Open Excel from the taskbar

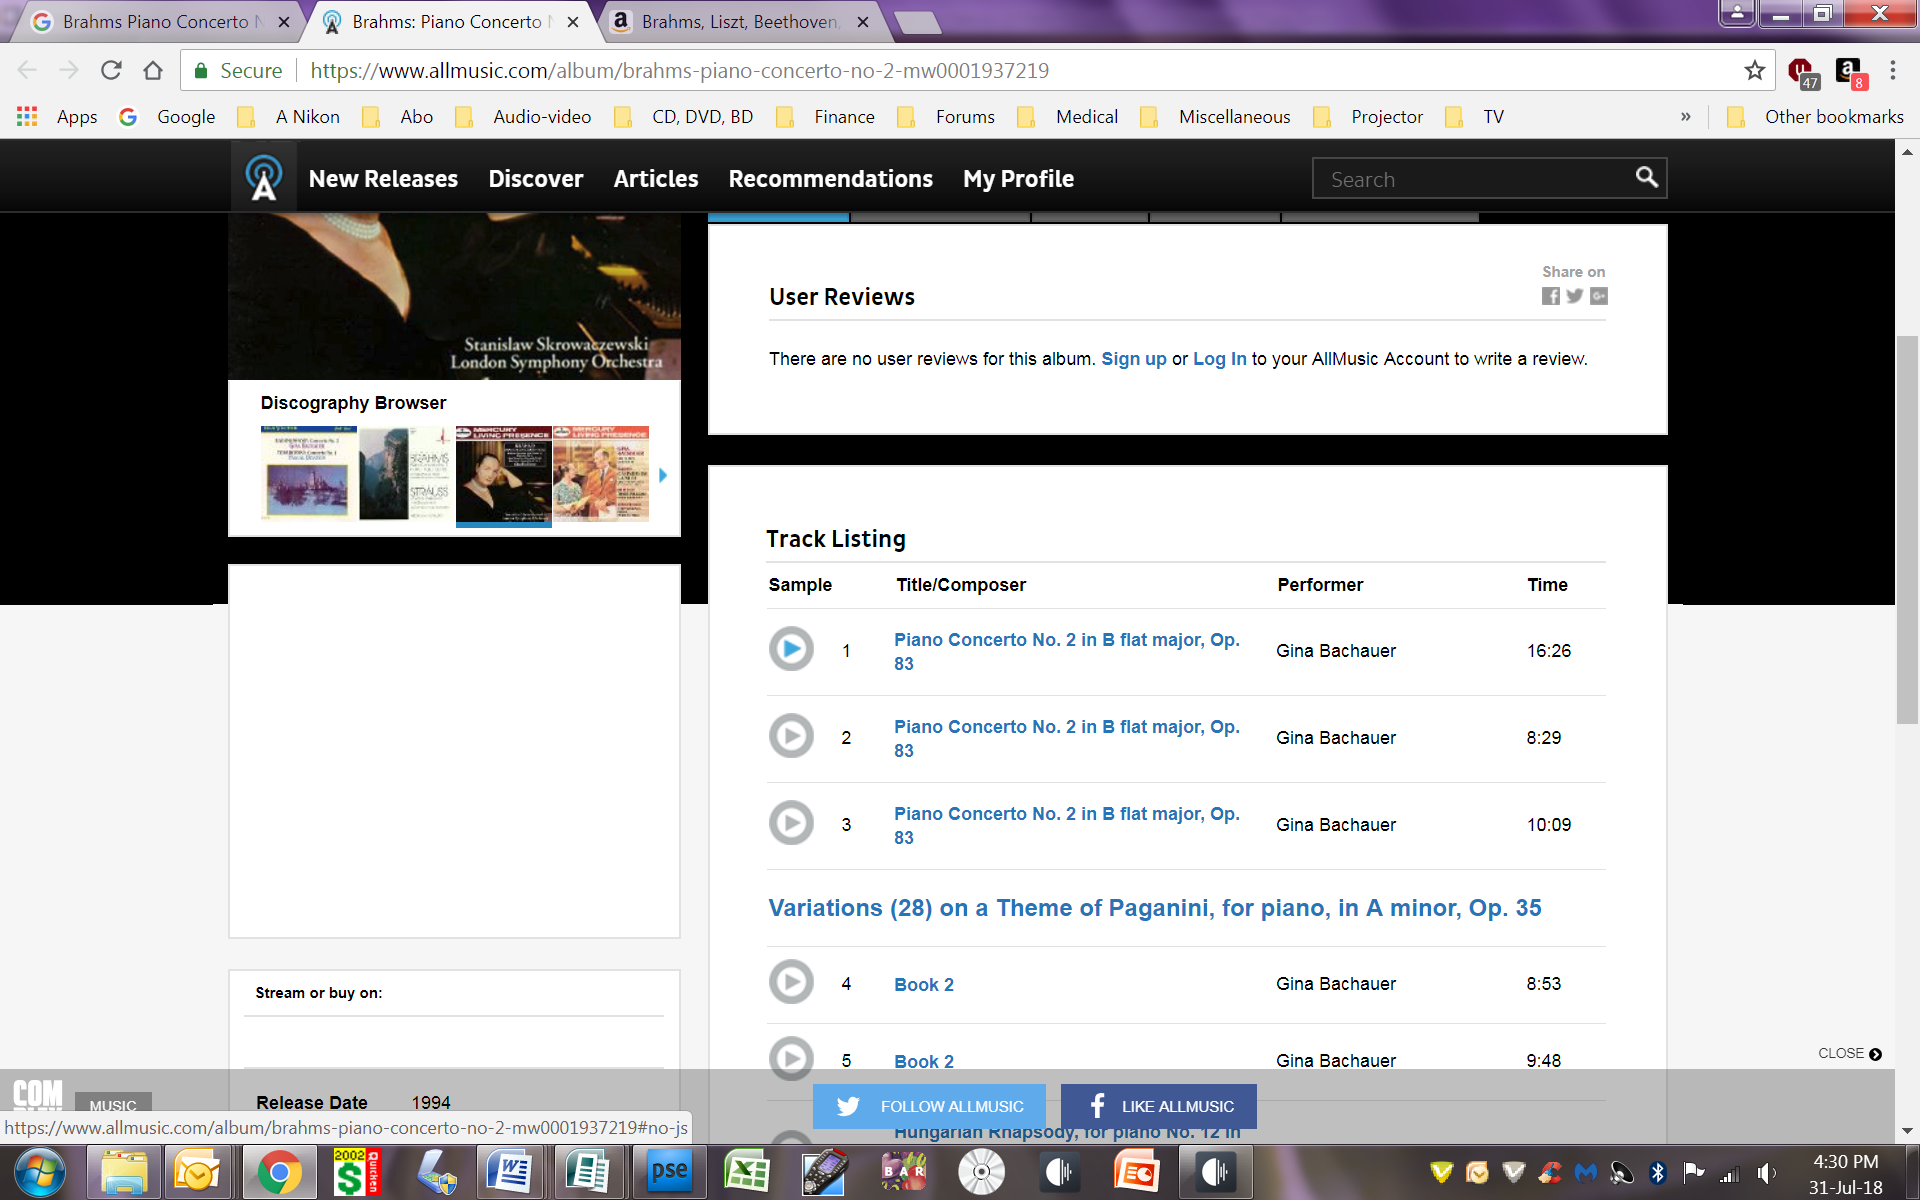pyautogui.click(x=746, y=1172)
